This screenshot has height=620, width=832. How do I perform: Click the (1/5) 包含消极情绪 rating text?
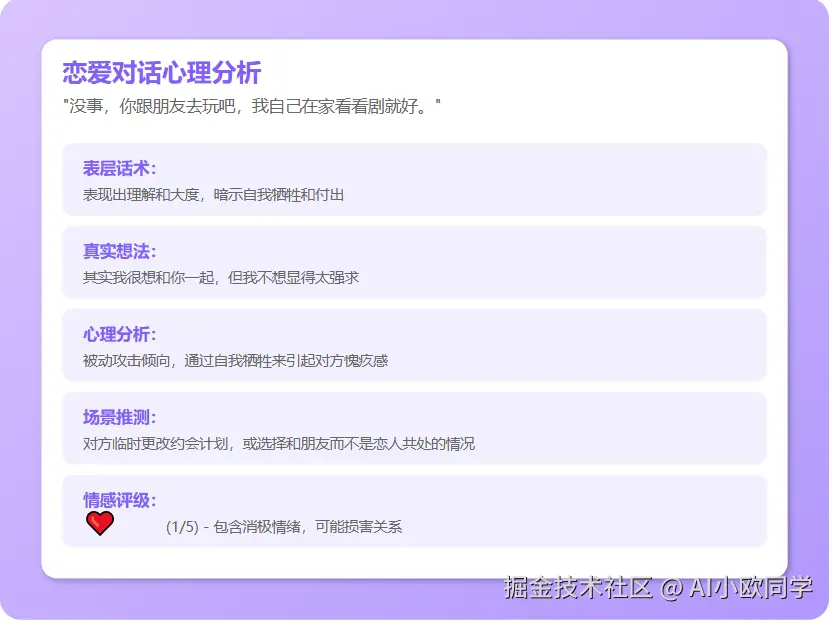pos(284,527)
